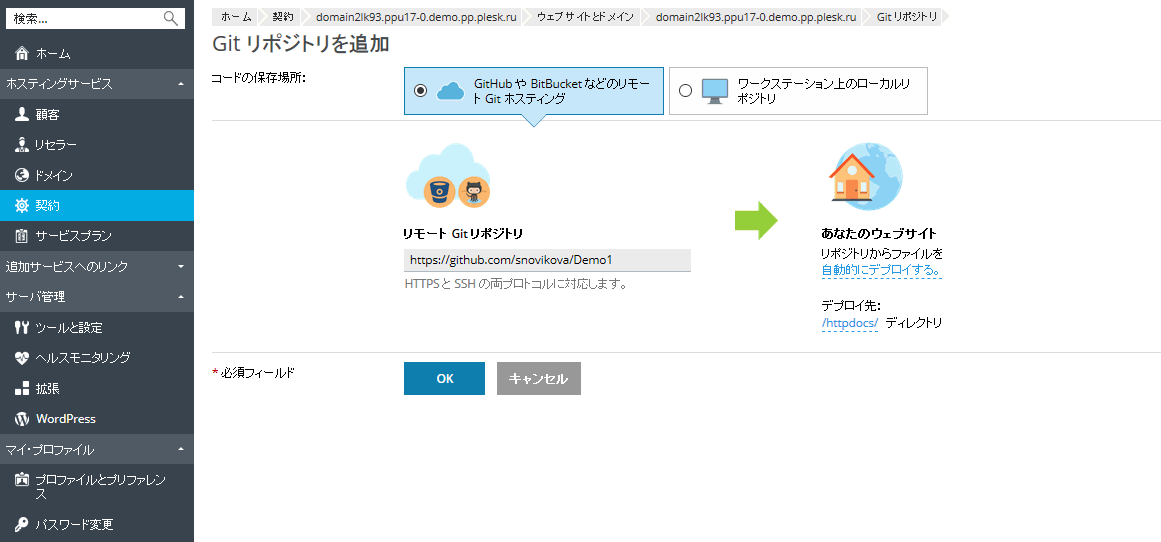Click the WordPress logo icon
Image resolution: width=1161 pixels, height=542 pixels.
pos(22,419)
